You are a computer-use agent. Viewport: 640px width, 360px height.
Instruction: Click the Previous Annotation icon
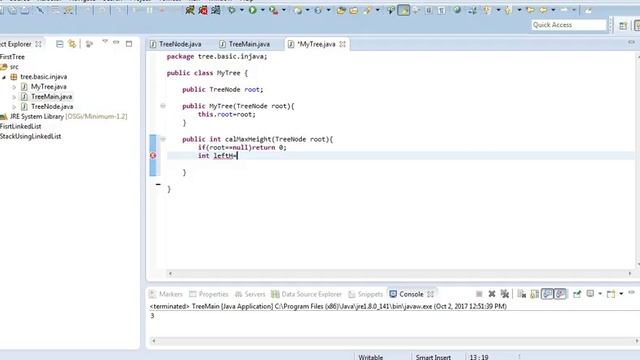pyautogui.click(x=508, y=10)
